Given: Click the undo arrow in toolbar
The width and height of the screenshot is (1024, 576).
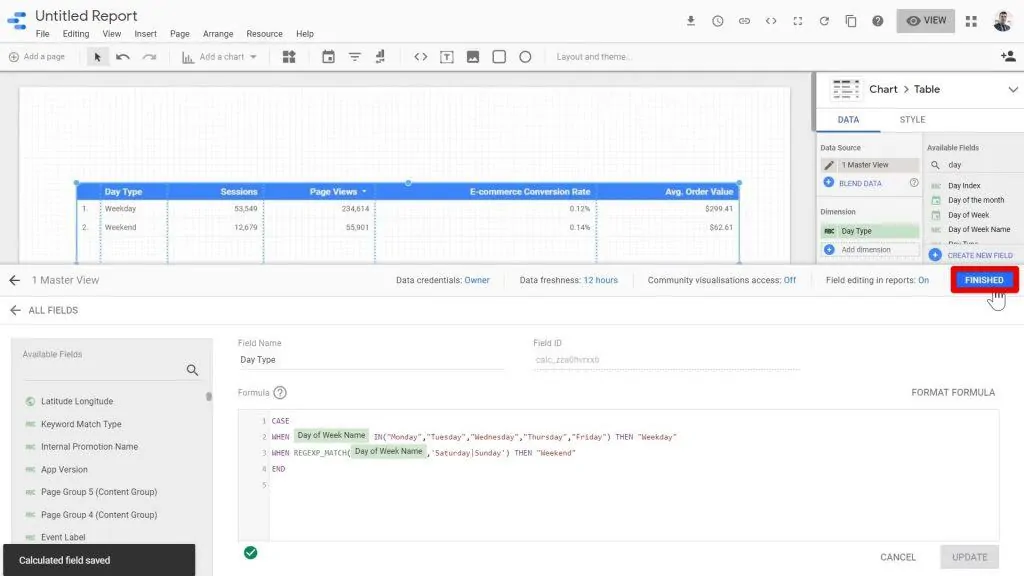Looking at the screenshot, I should tap(123, 57).
